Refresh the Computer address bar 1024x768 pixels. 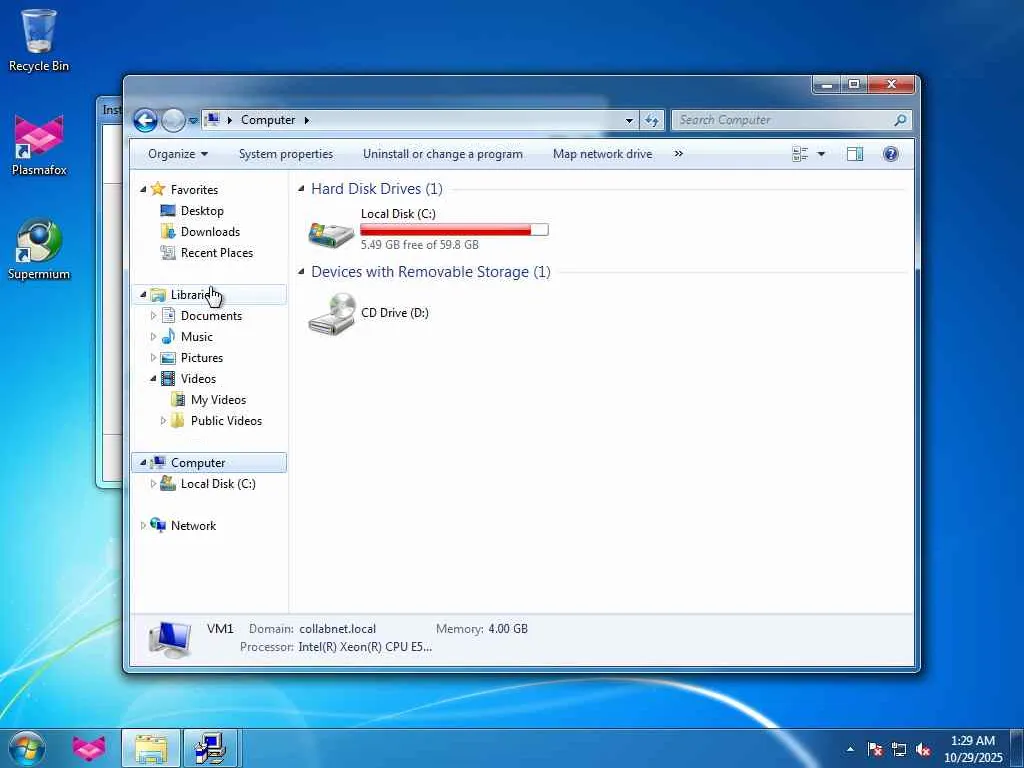(651, 120)
